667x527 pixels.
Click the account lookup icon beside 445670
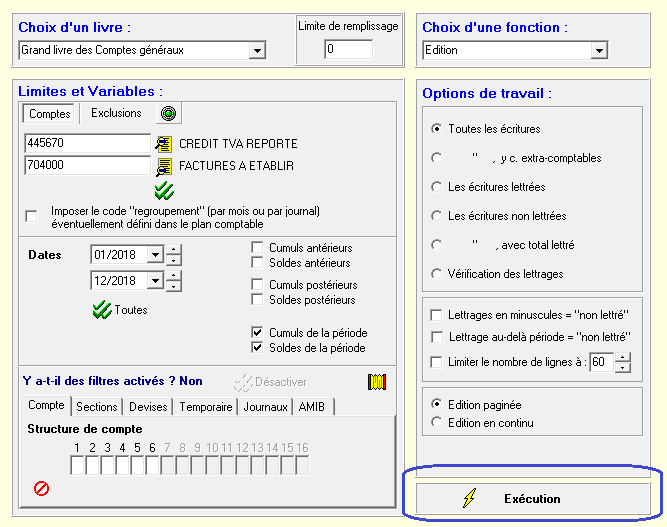164,144
